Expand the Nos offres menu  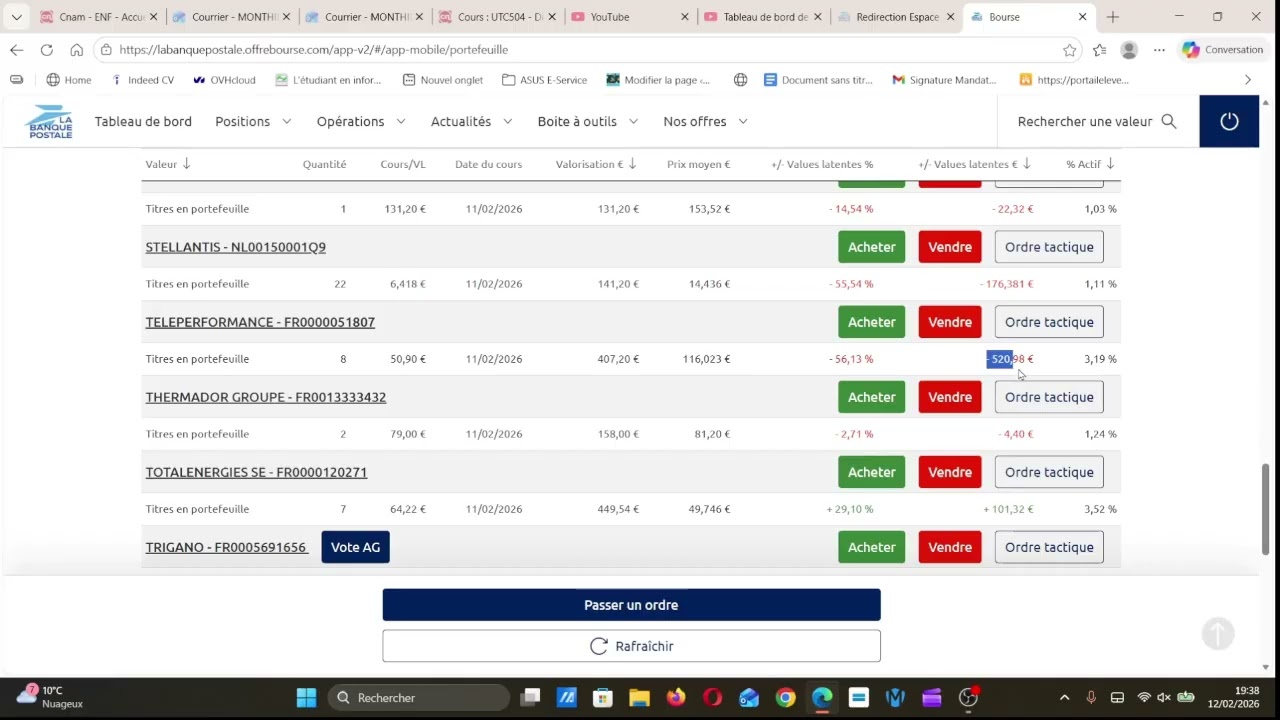click(705, 121)
